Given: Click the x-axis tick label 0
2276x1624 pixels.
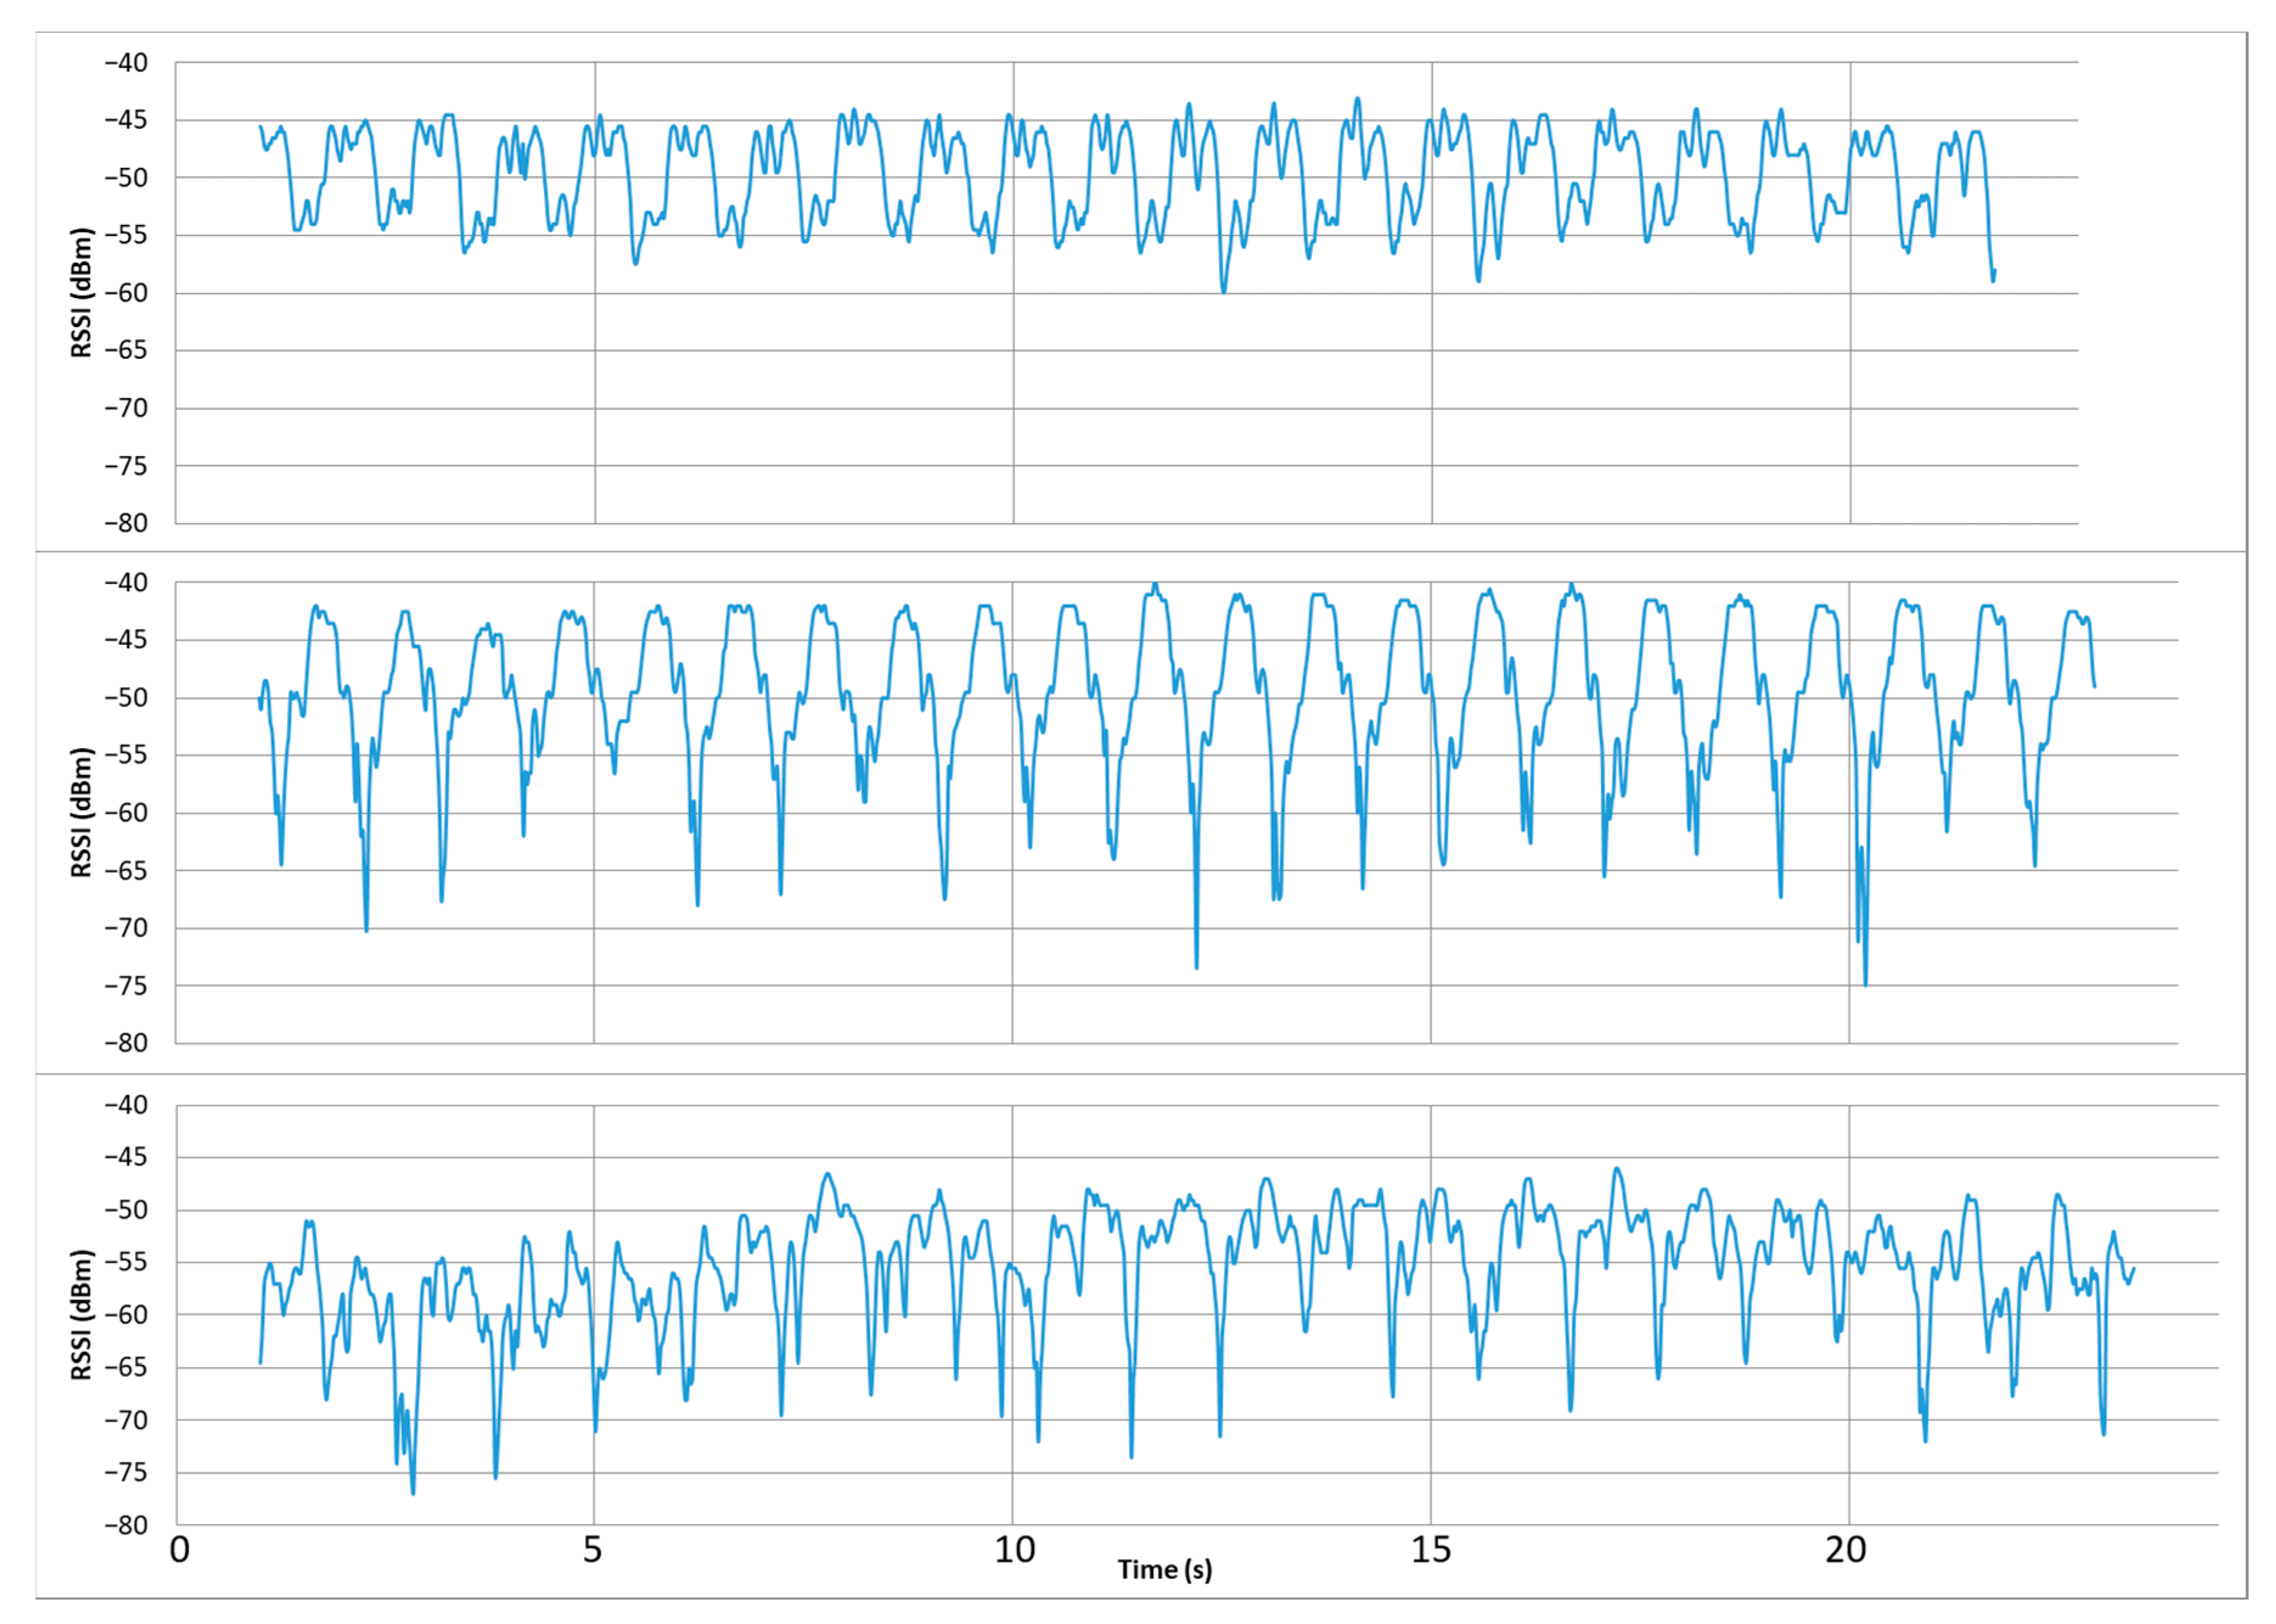Looking at the screenshot, I should 179,1549.
